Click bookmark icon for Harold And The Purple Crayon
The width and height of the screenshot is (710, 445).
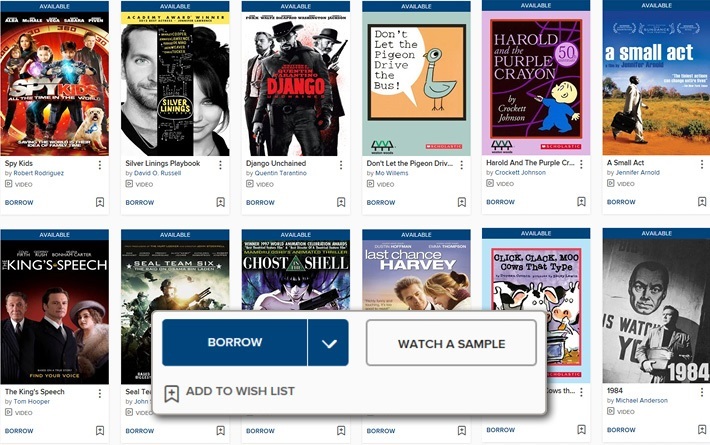tap(582, 202)
